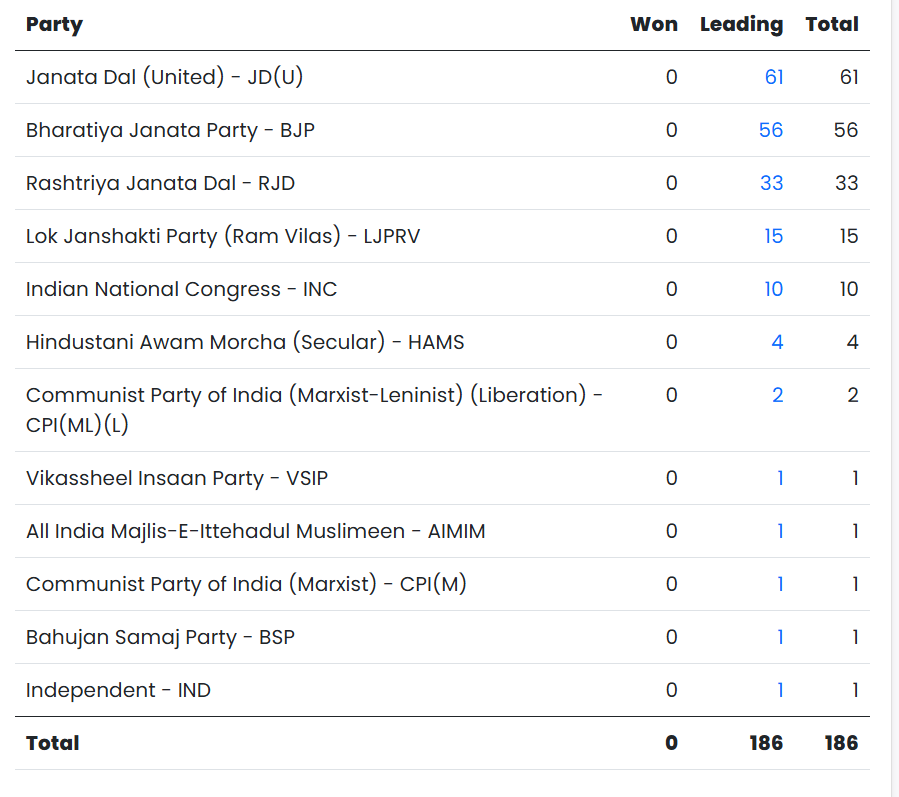Click CPI(ML)(L) leading count link 2

click(x=777, y=395)
